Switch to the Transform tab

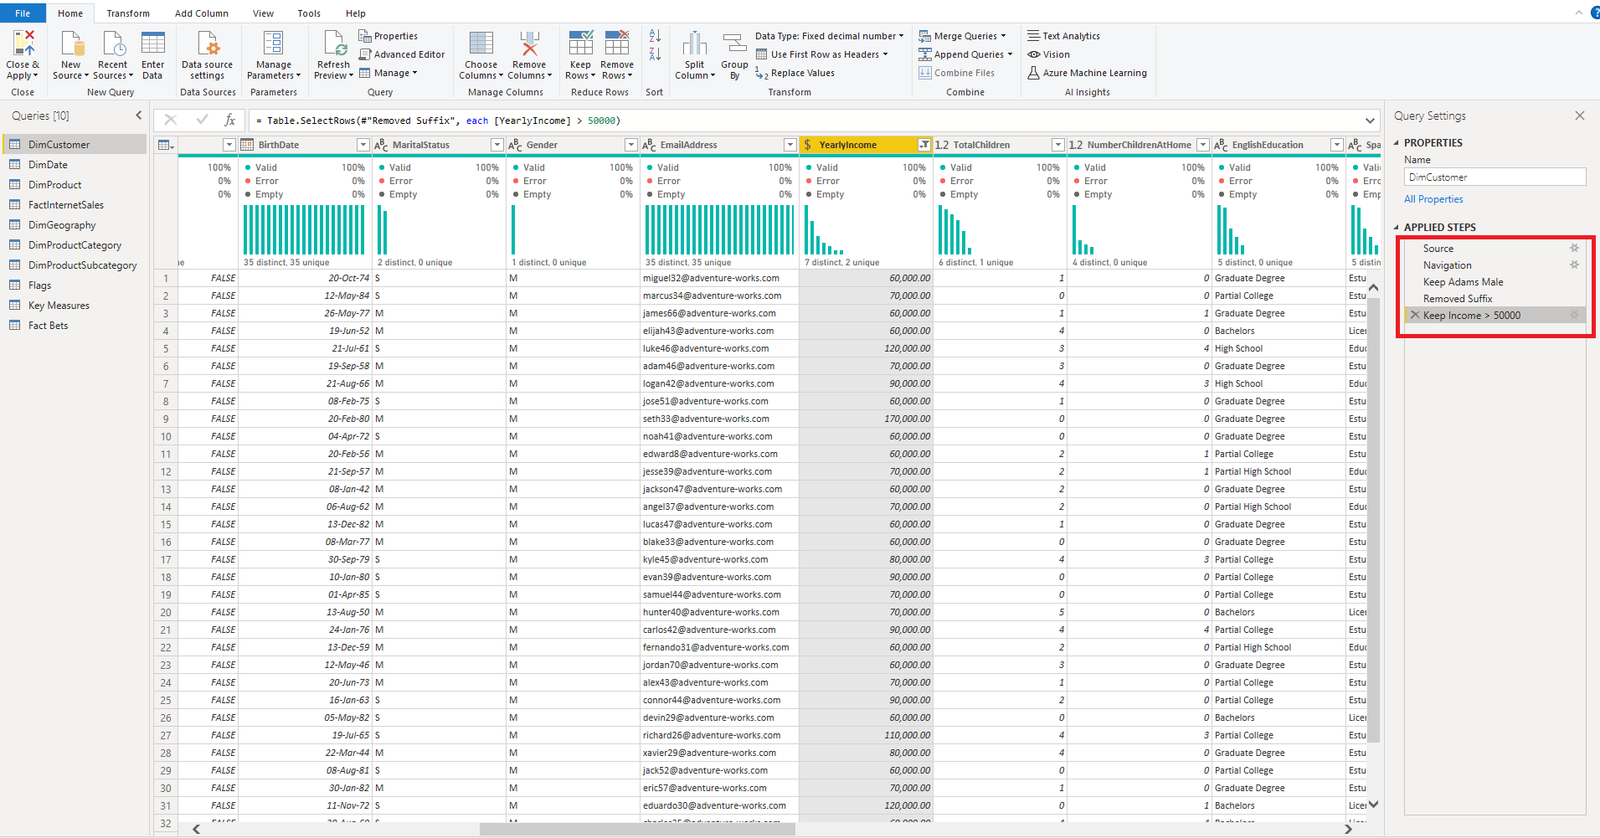128,13
